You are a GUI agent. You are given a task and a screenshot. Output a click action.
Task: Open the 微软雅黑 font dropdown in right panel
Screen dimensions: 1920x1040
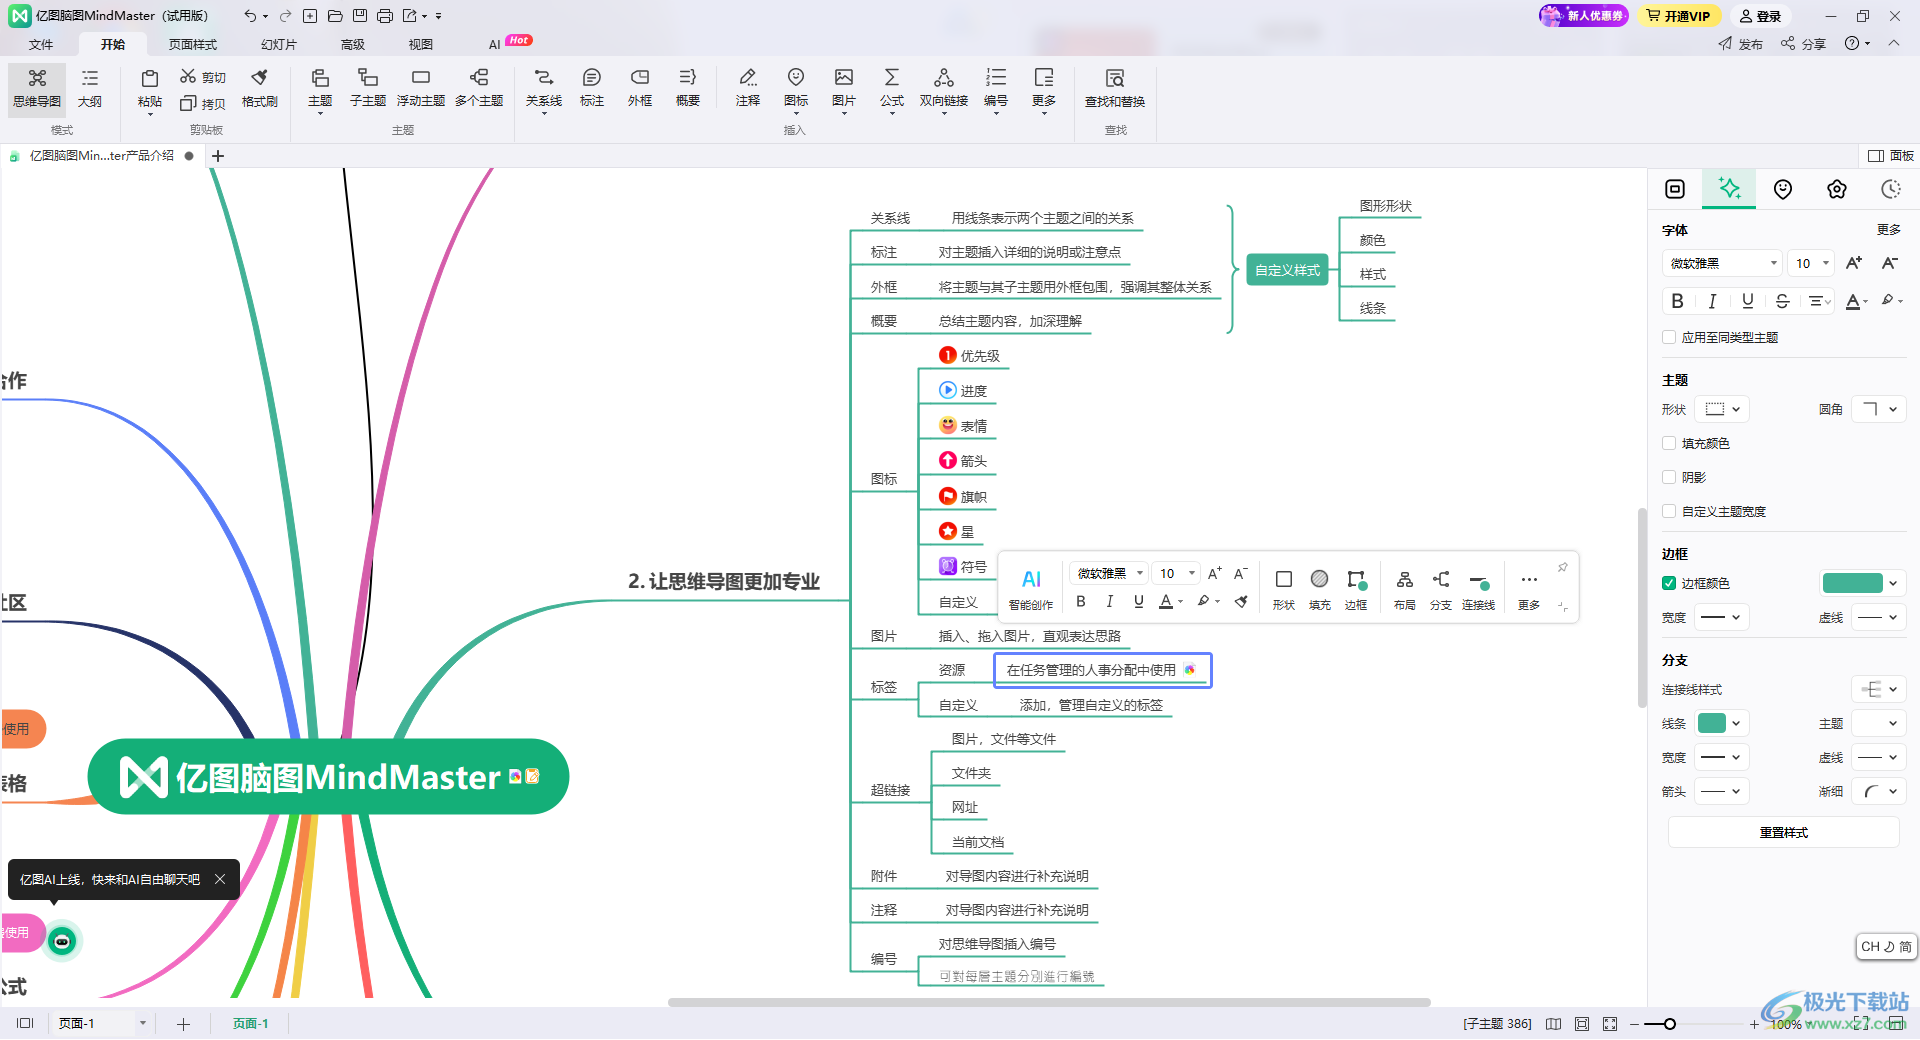coord(1722,264)
